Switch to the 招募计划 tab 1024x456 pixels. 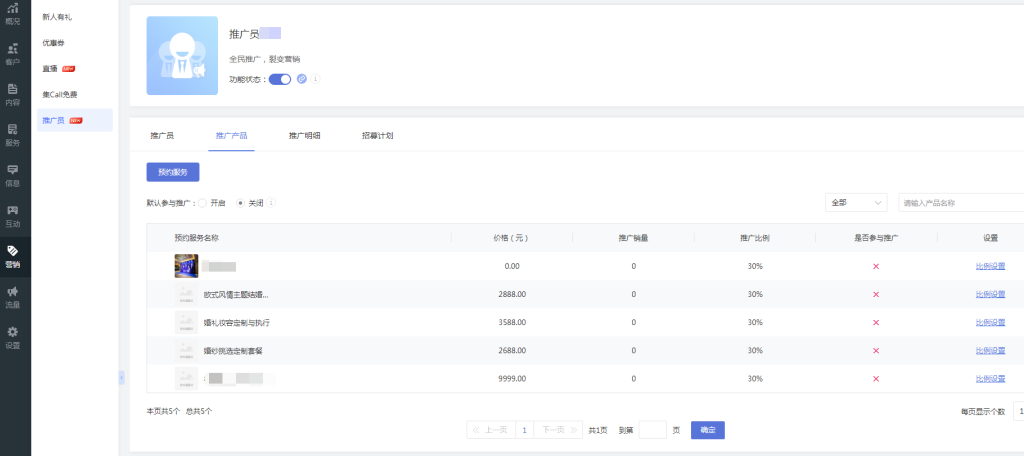(x=377, y=135)
